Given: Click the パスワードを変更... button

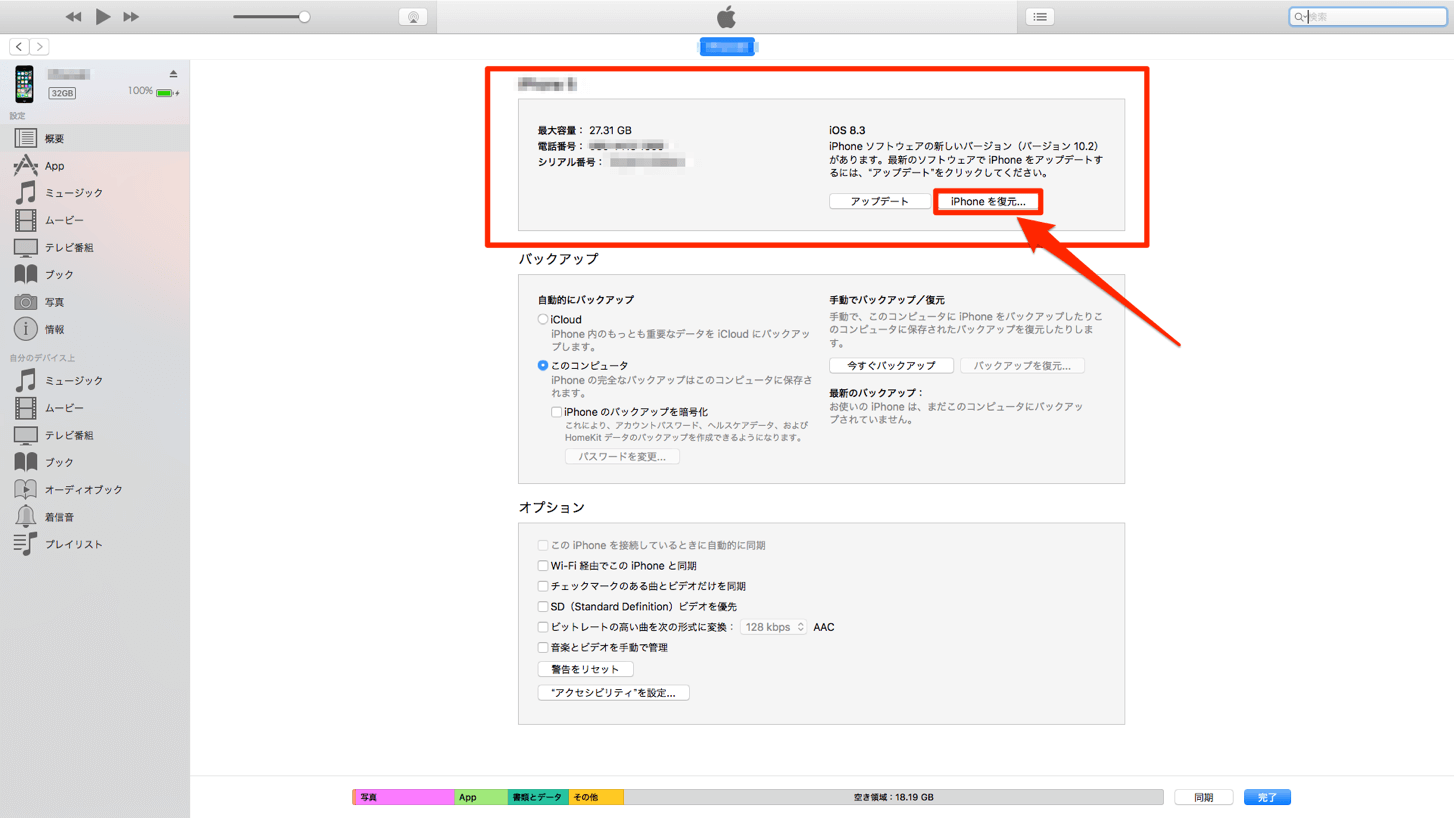Looking at the screenshot, I should tap(622, 456).
